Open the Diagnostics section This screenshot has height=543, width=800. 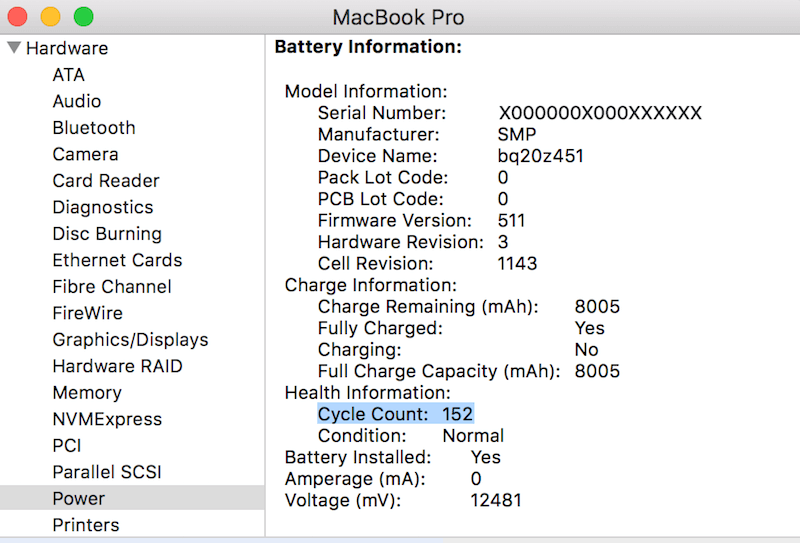pos(103,208)
